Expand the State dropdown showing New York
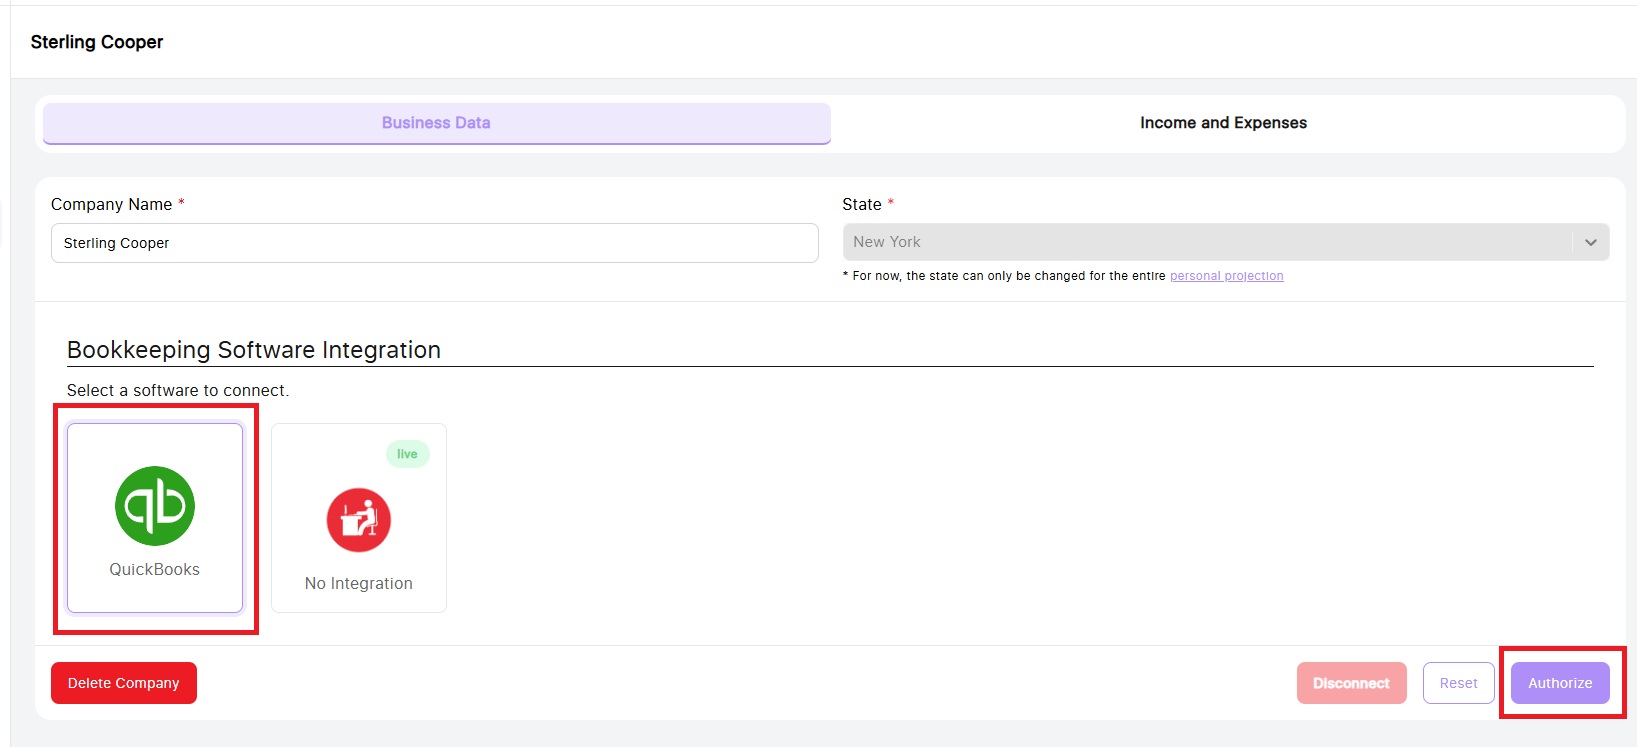Image resolution: width=1637 pixels, height=747 pixels. 1226,242
